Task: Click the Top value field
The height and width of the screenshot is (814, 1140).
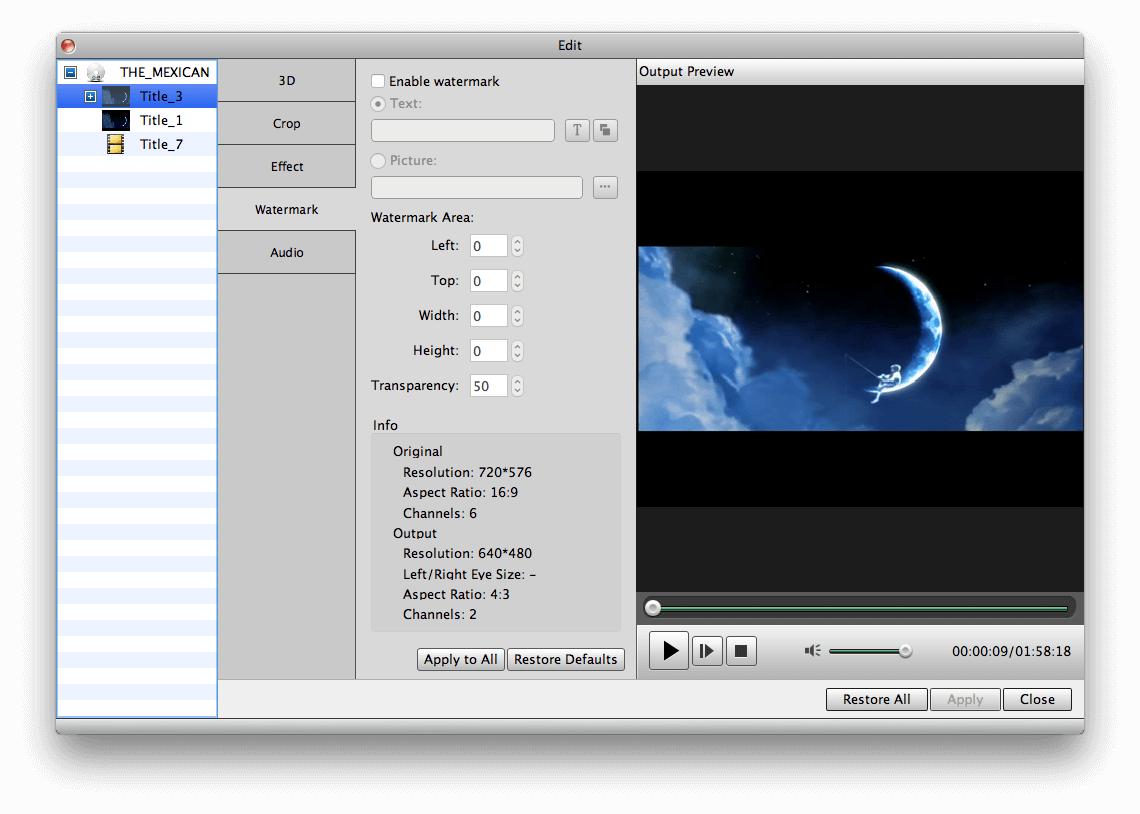Action: (489, 281)
